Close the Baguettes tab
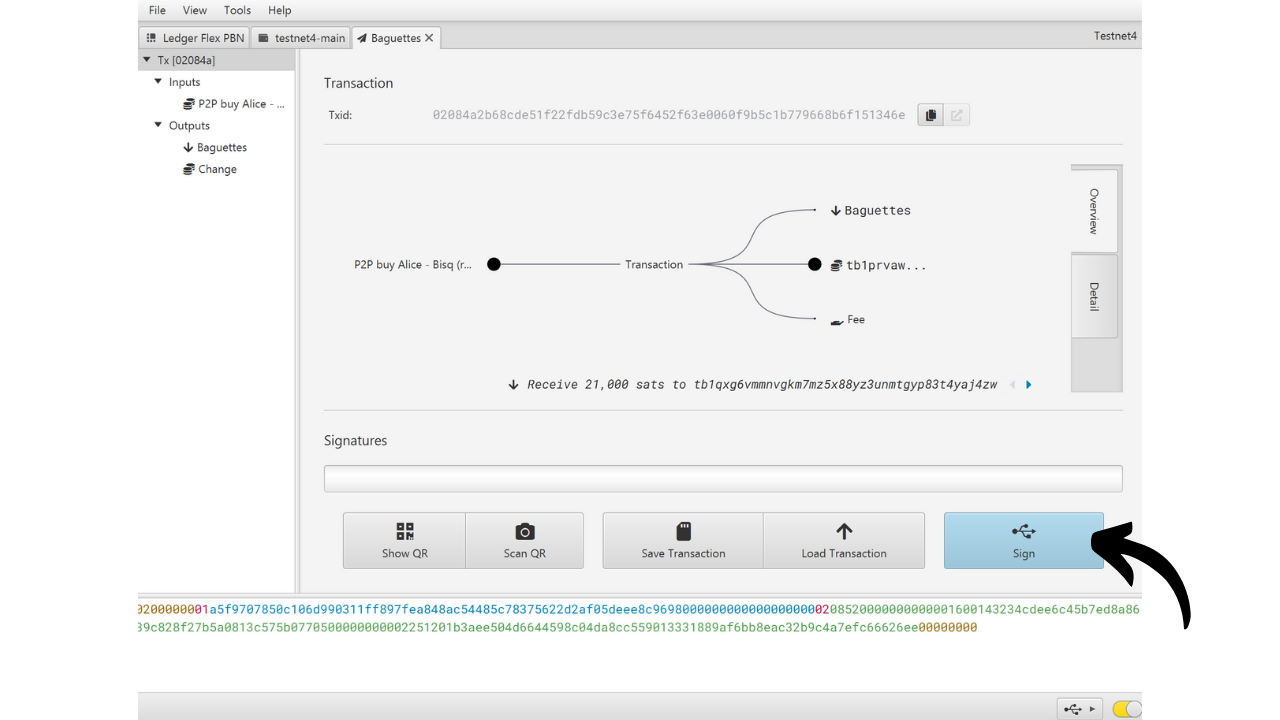This screenshot has width=1280, height=720. [x=429, y=38]
